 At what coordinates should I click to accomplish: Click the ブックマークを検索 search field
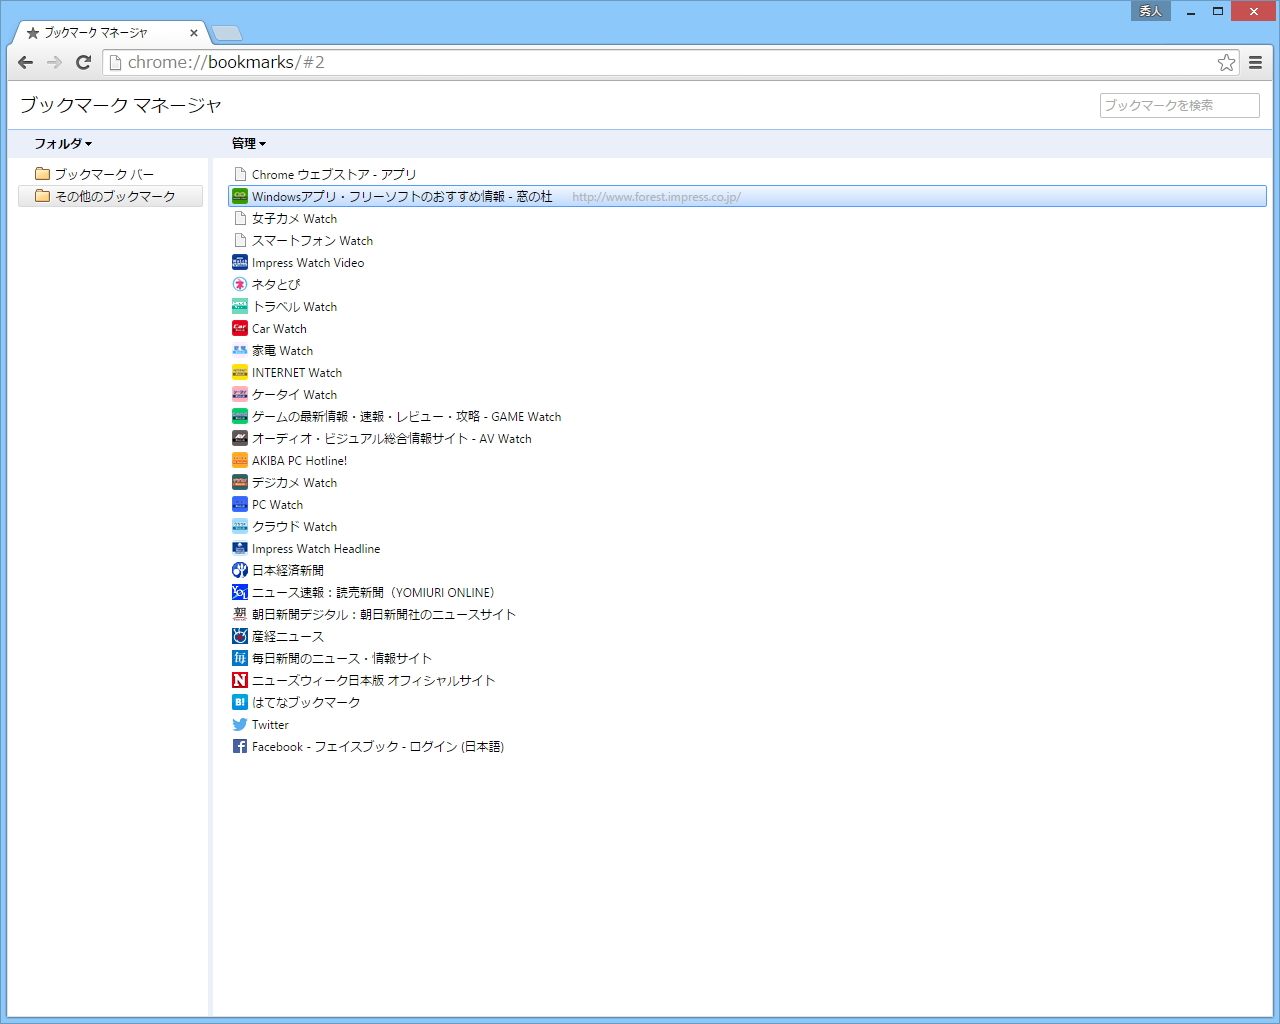coord(1179,105)
